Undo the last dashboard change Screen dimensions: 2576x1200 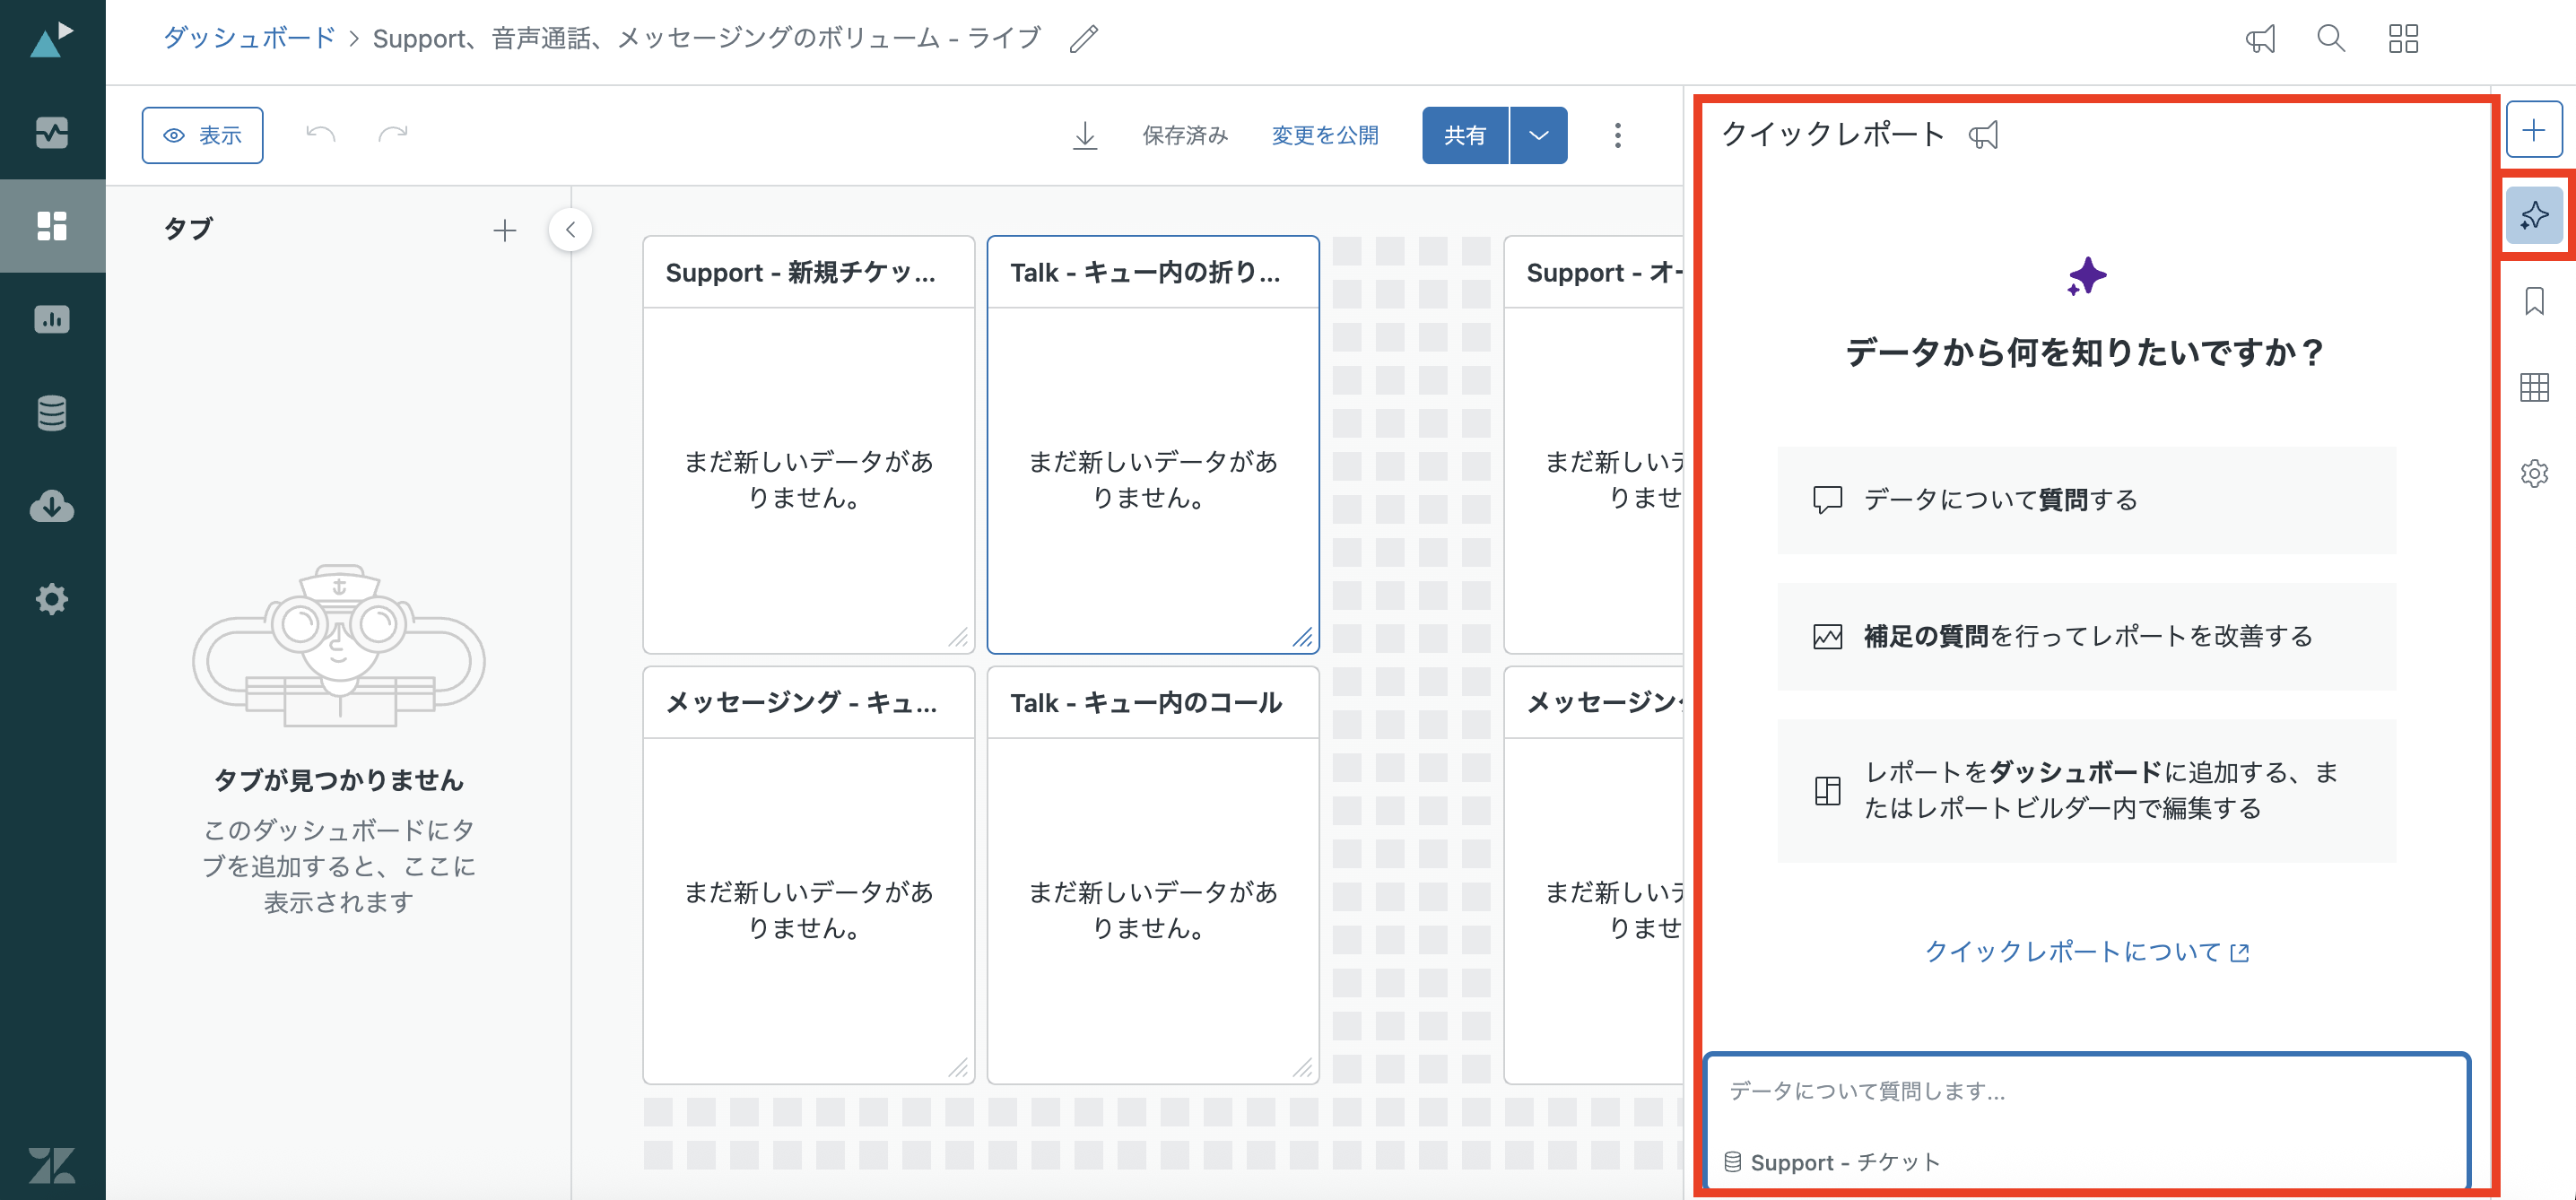tap(320, 134)
